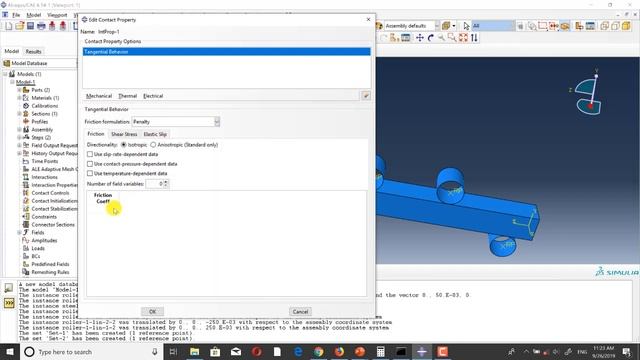Viewport: 640px width, 360px height.
Task: Expand the Materials (1) tree node
Action: (x=19, y=98)
